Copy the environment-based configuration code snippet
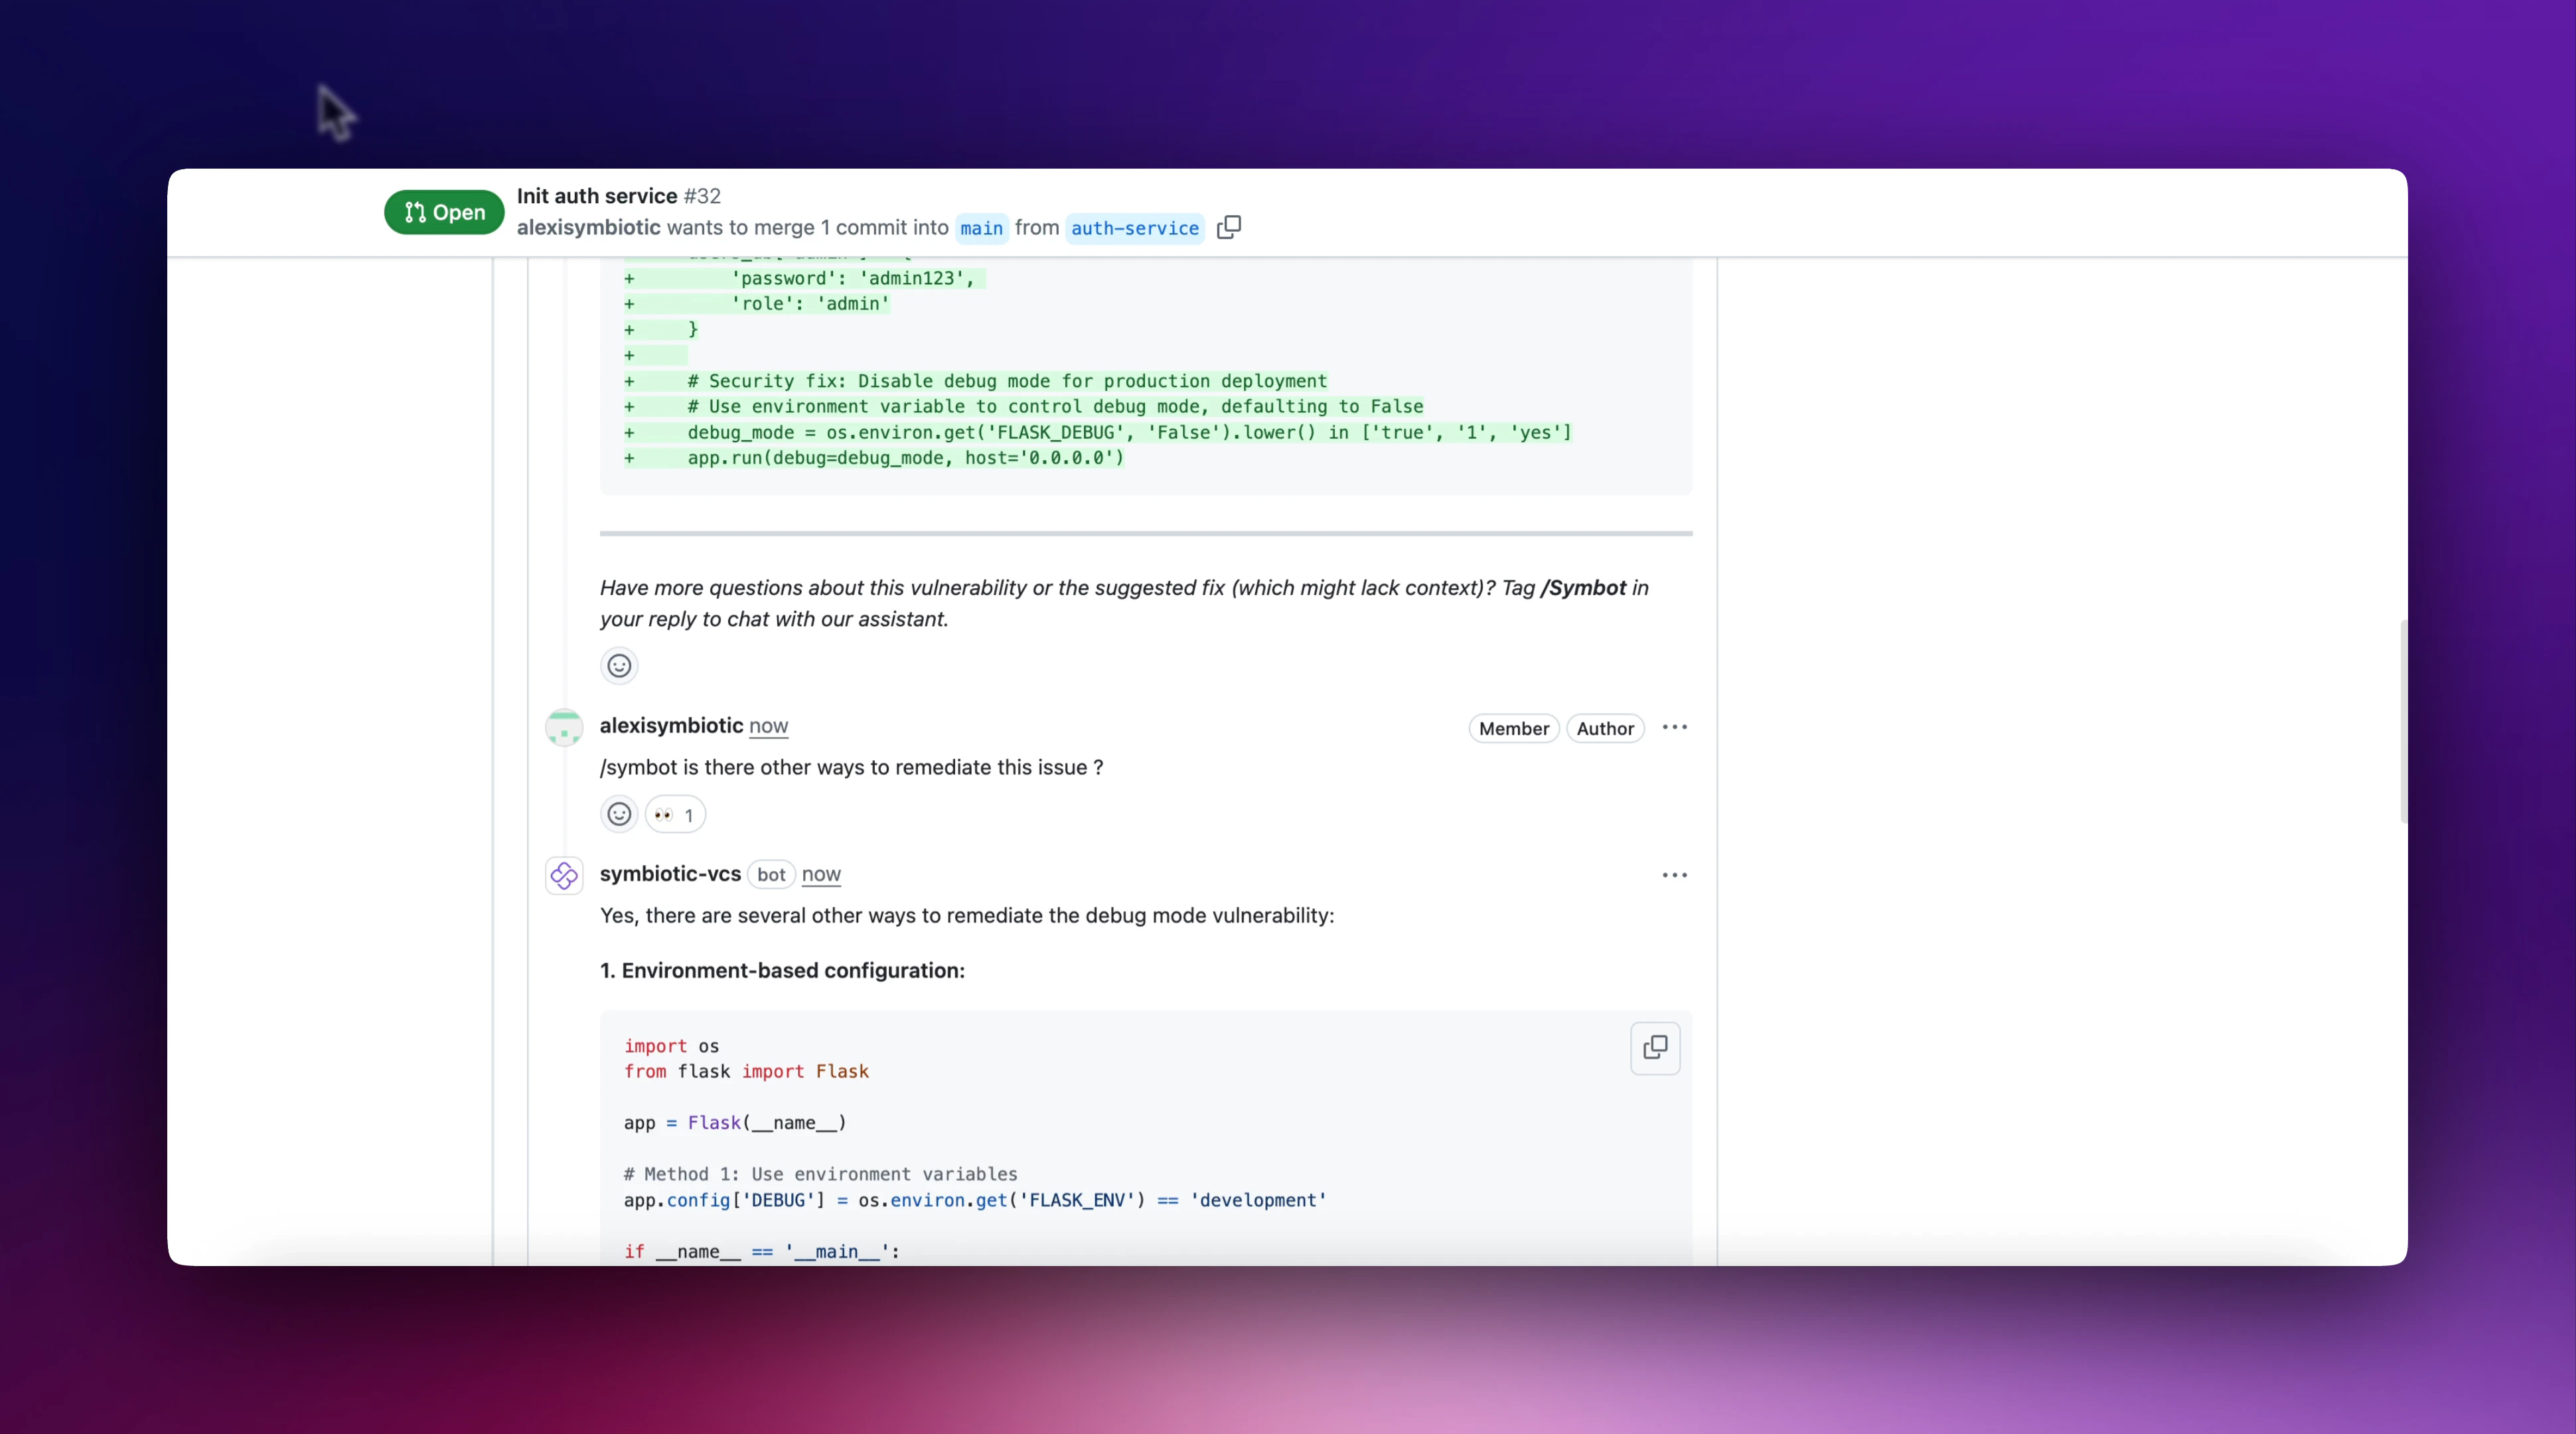 tap(1655, 1047)
